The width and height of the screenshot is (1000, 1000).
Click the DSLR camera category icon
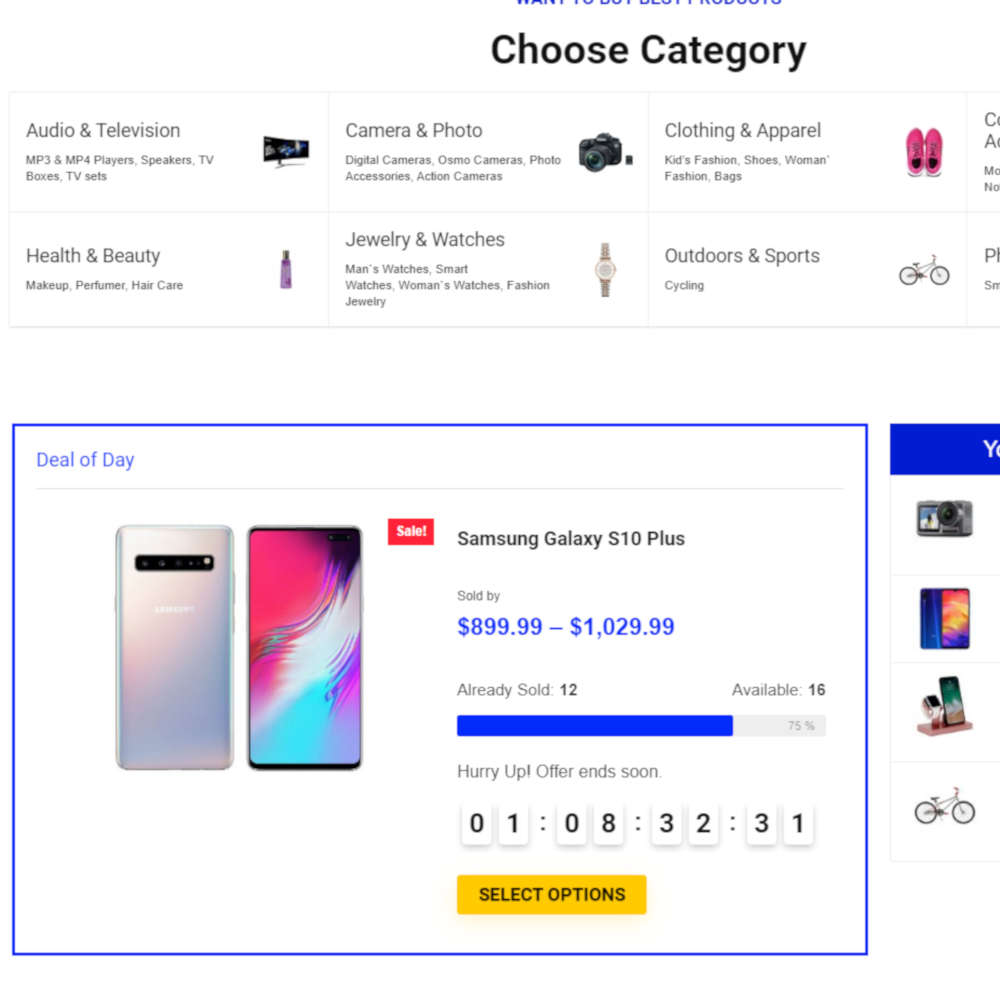[x=605, y=152]
